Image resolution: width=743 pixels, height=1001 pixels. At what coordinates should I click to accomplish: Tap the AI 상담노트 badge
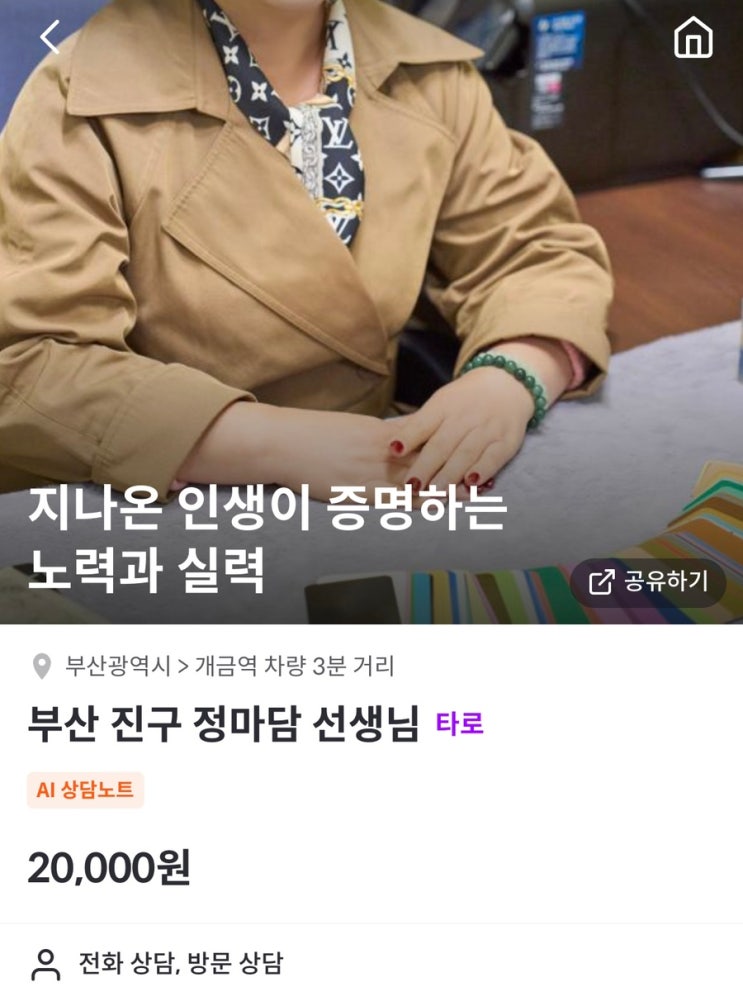[86, 790]
